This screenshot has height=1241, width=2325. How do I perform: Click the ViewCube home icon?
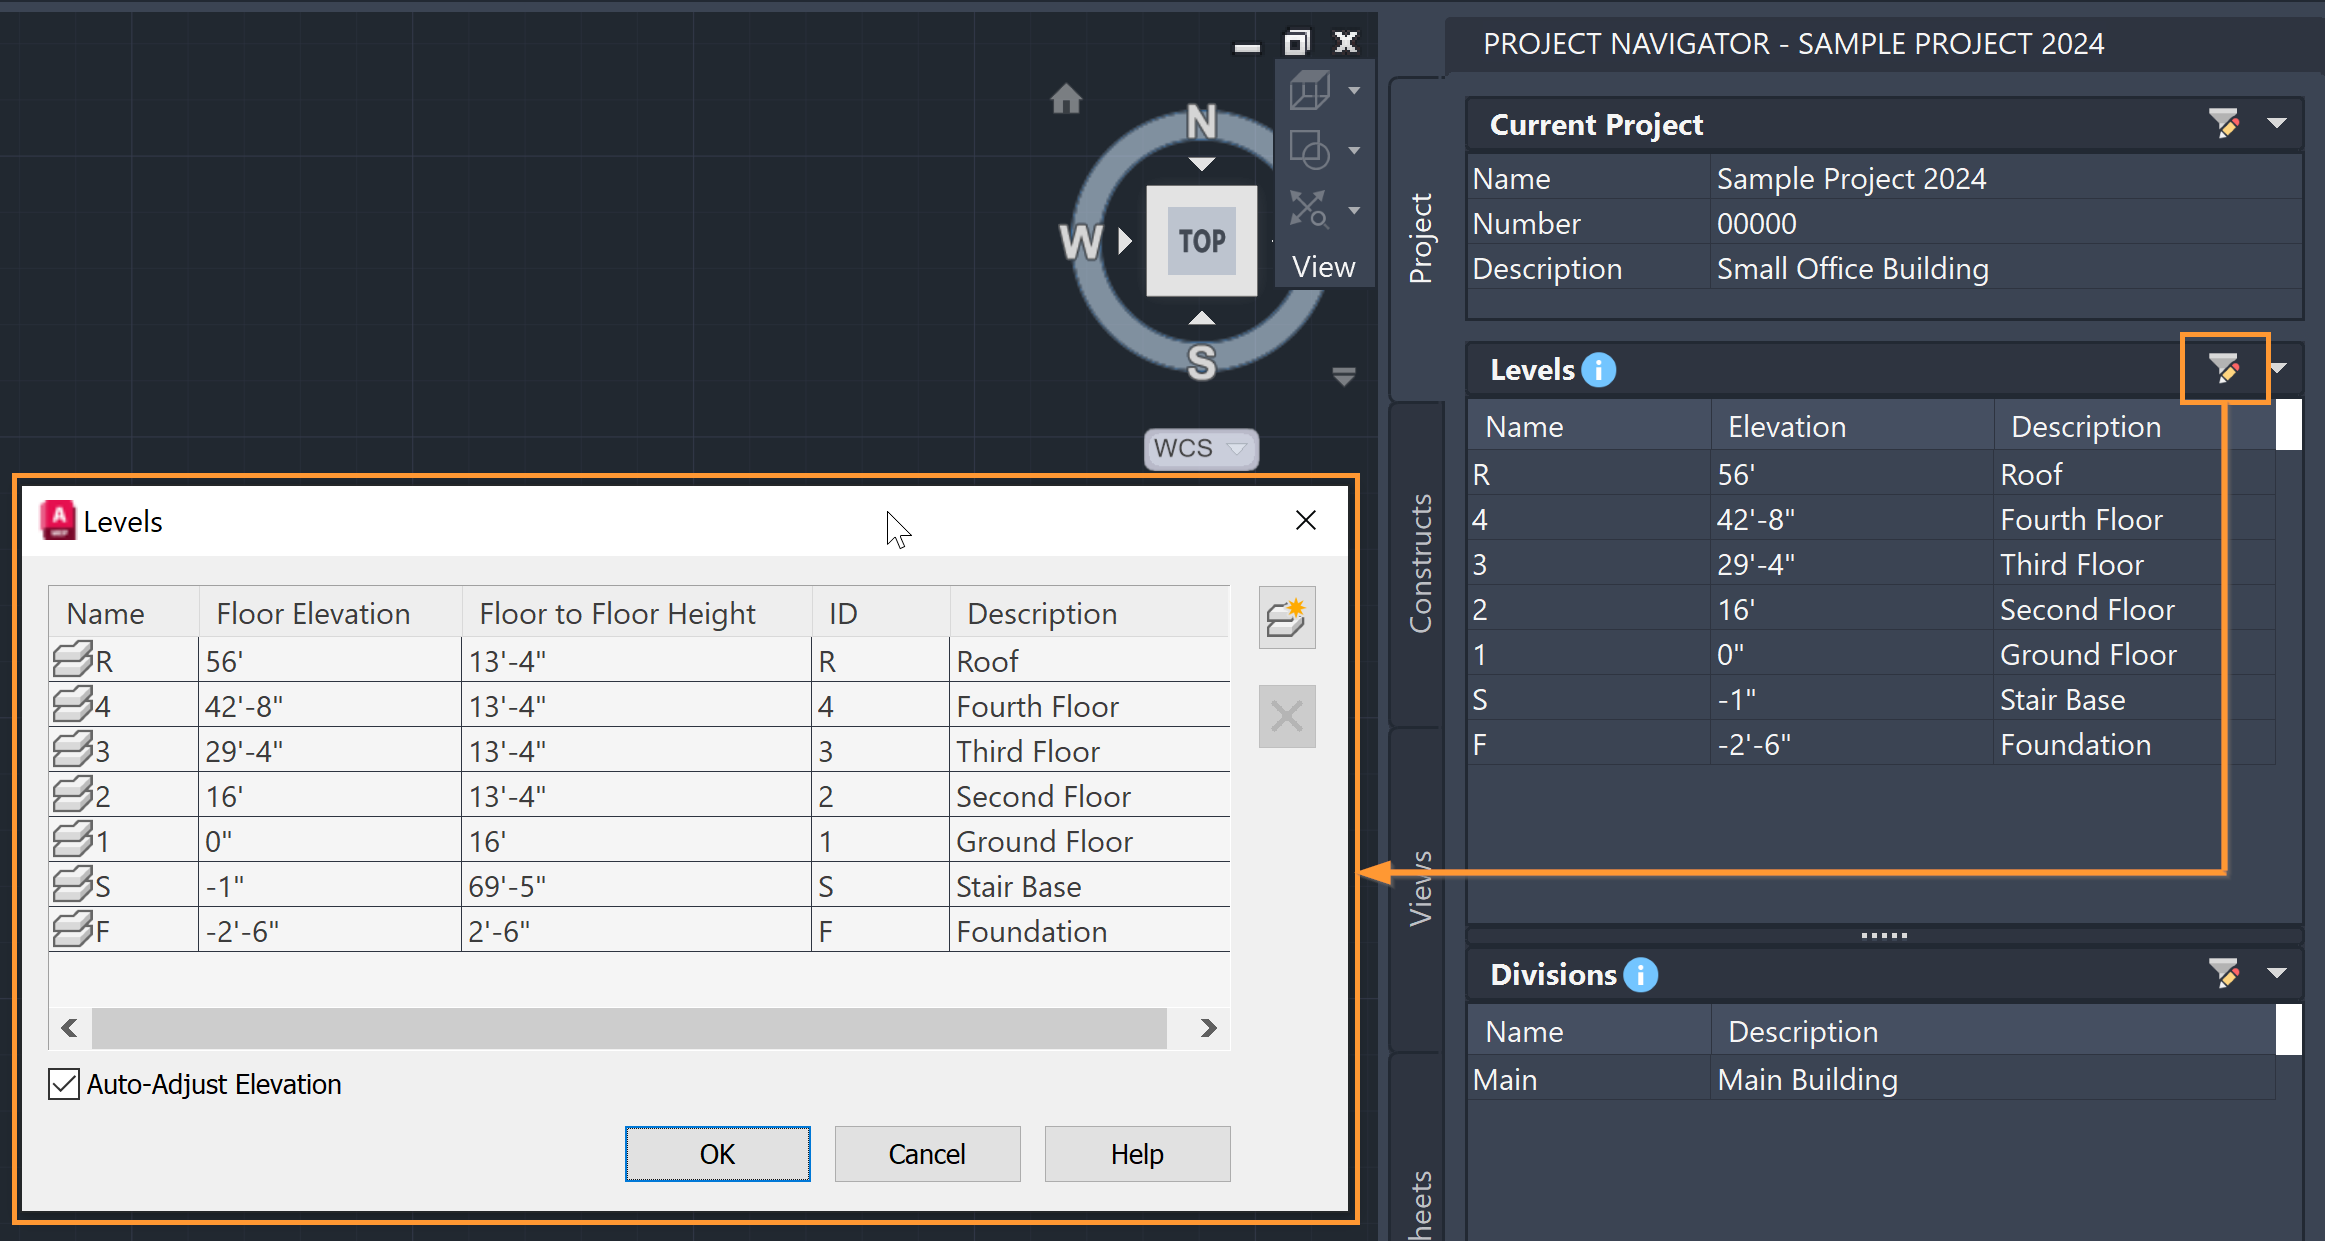[1066, 99]
